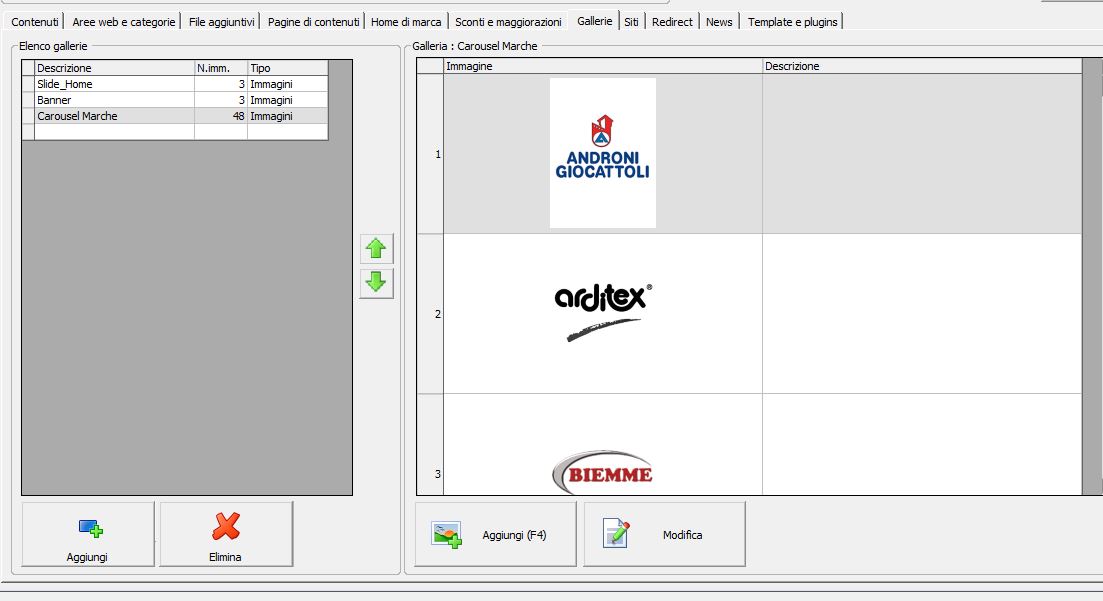Select the Carousel Marche gallery row

[175, 116]
